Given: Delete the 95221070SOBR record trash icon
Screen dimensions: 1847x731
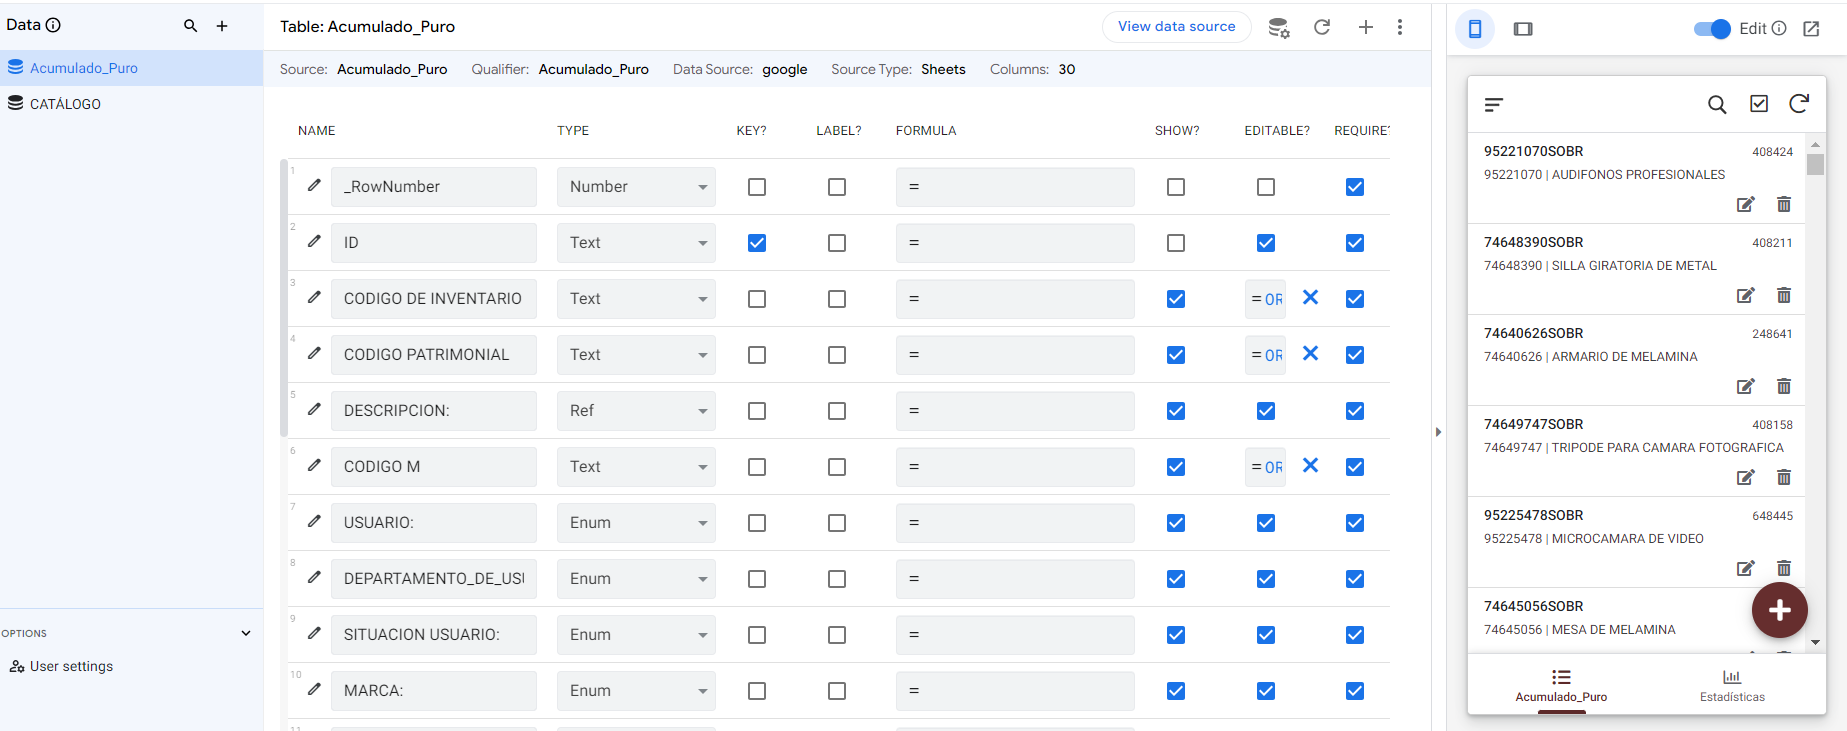Looking at the screenshot, I should coord(1783,204).
